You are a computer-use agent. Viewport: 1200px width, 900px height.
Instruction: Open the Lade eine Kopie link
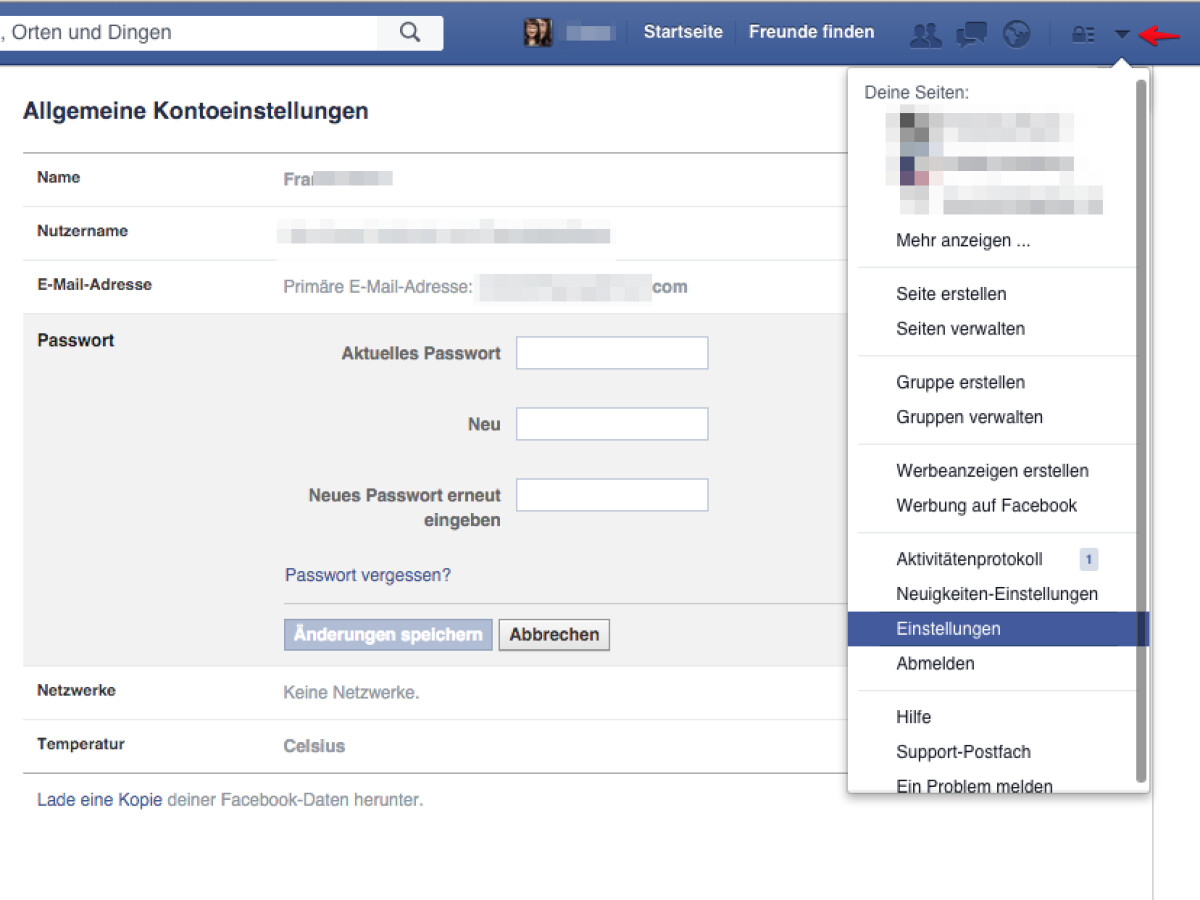tap(100, 800)
